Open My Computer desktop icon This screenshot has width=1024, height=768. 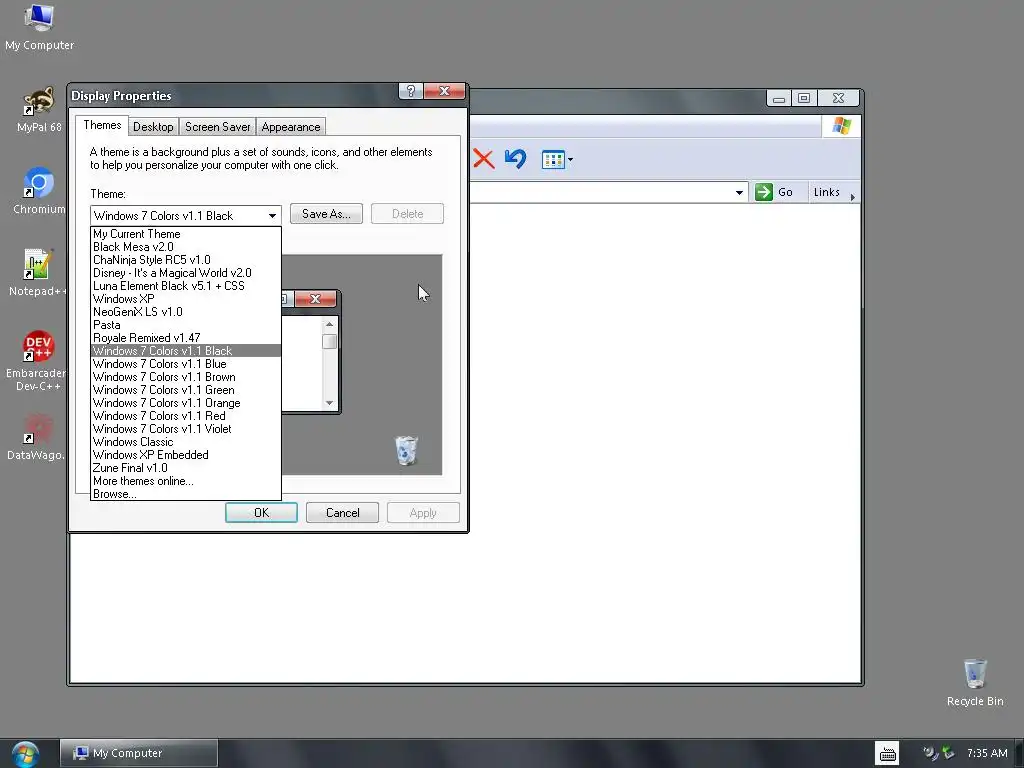pyautogui.click(x=39, y=26)
